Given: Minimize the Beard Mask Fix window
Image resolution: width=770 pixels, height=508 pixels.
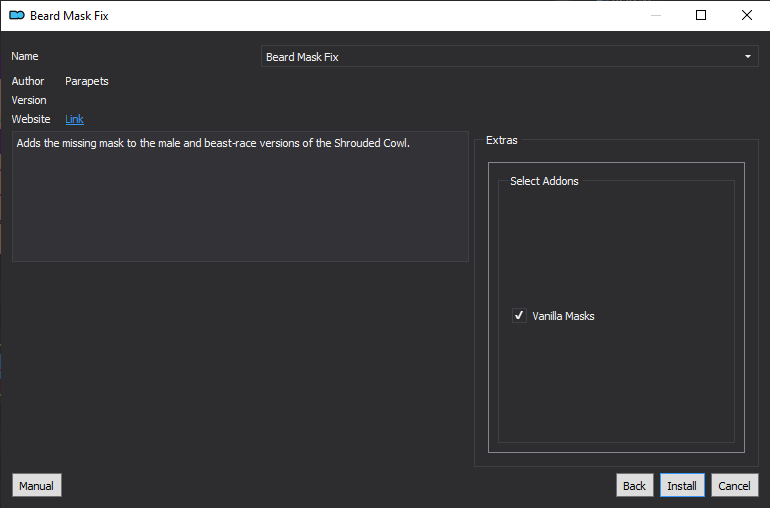Looking at the screenshot, I should point(656,16).
